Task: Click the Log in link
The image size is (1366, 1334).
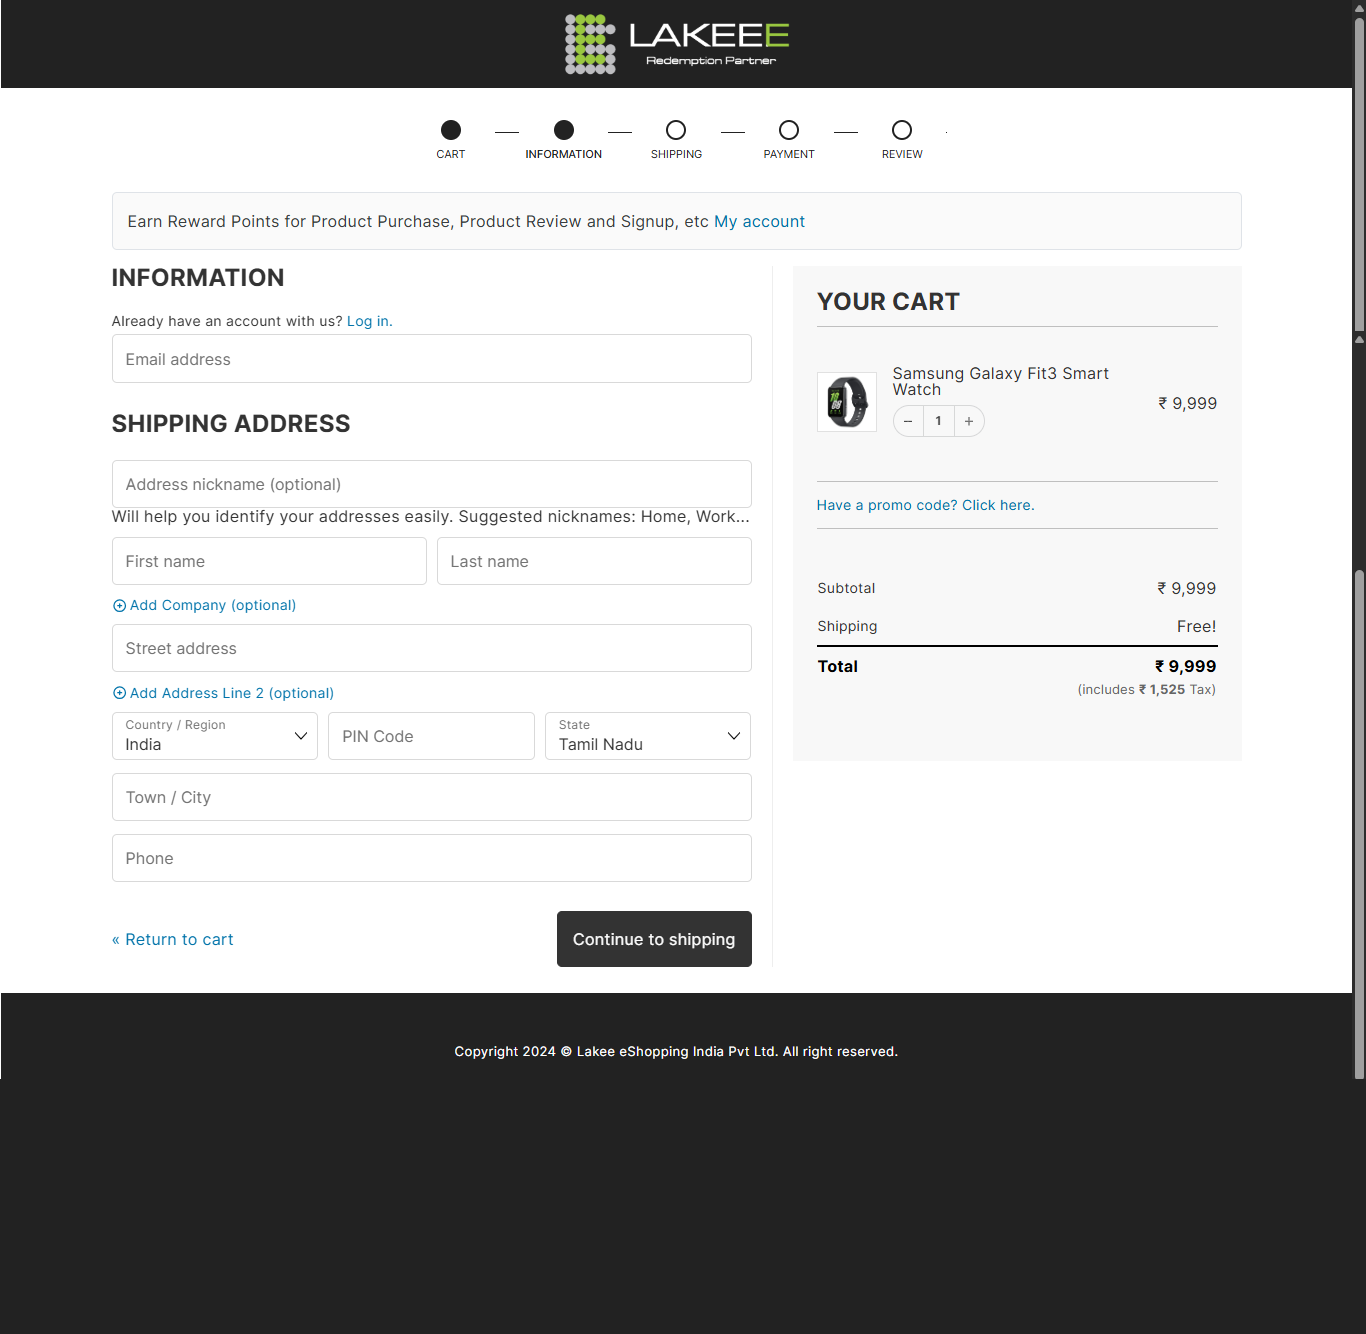Action: (x=368, y=321)
